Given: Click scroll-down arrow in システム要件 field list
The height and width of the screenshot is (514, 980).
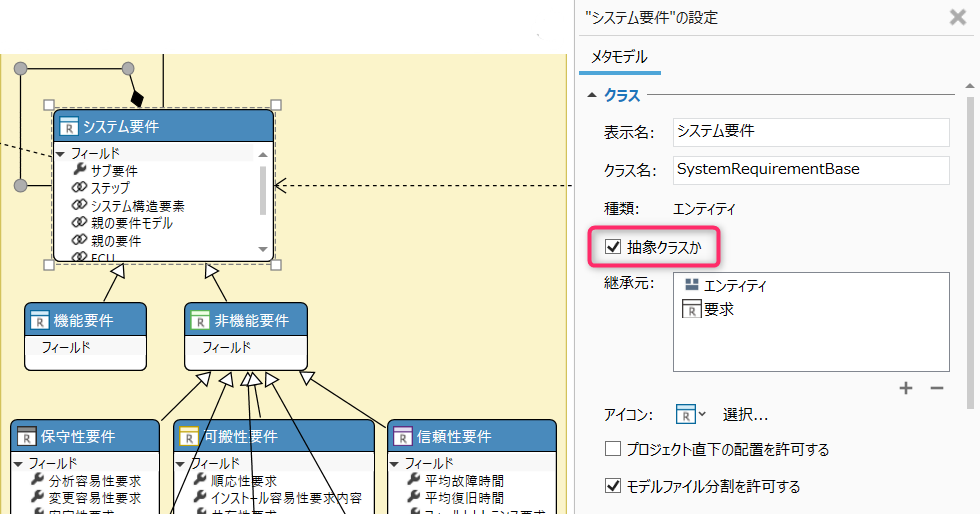Looking at the screenshot, I should tap(263, 249).
